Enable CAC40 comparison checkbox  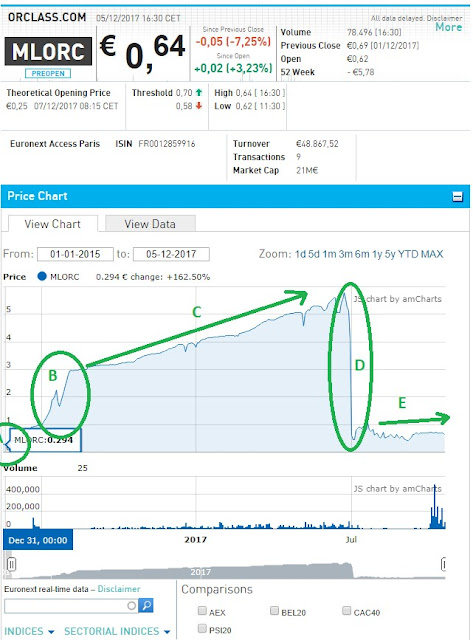click(x=346, y=611)
